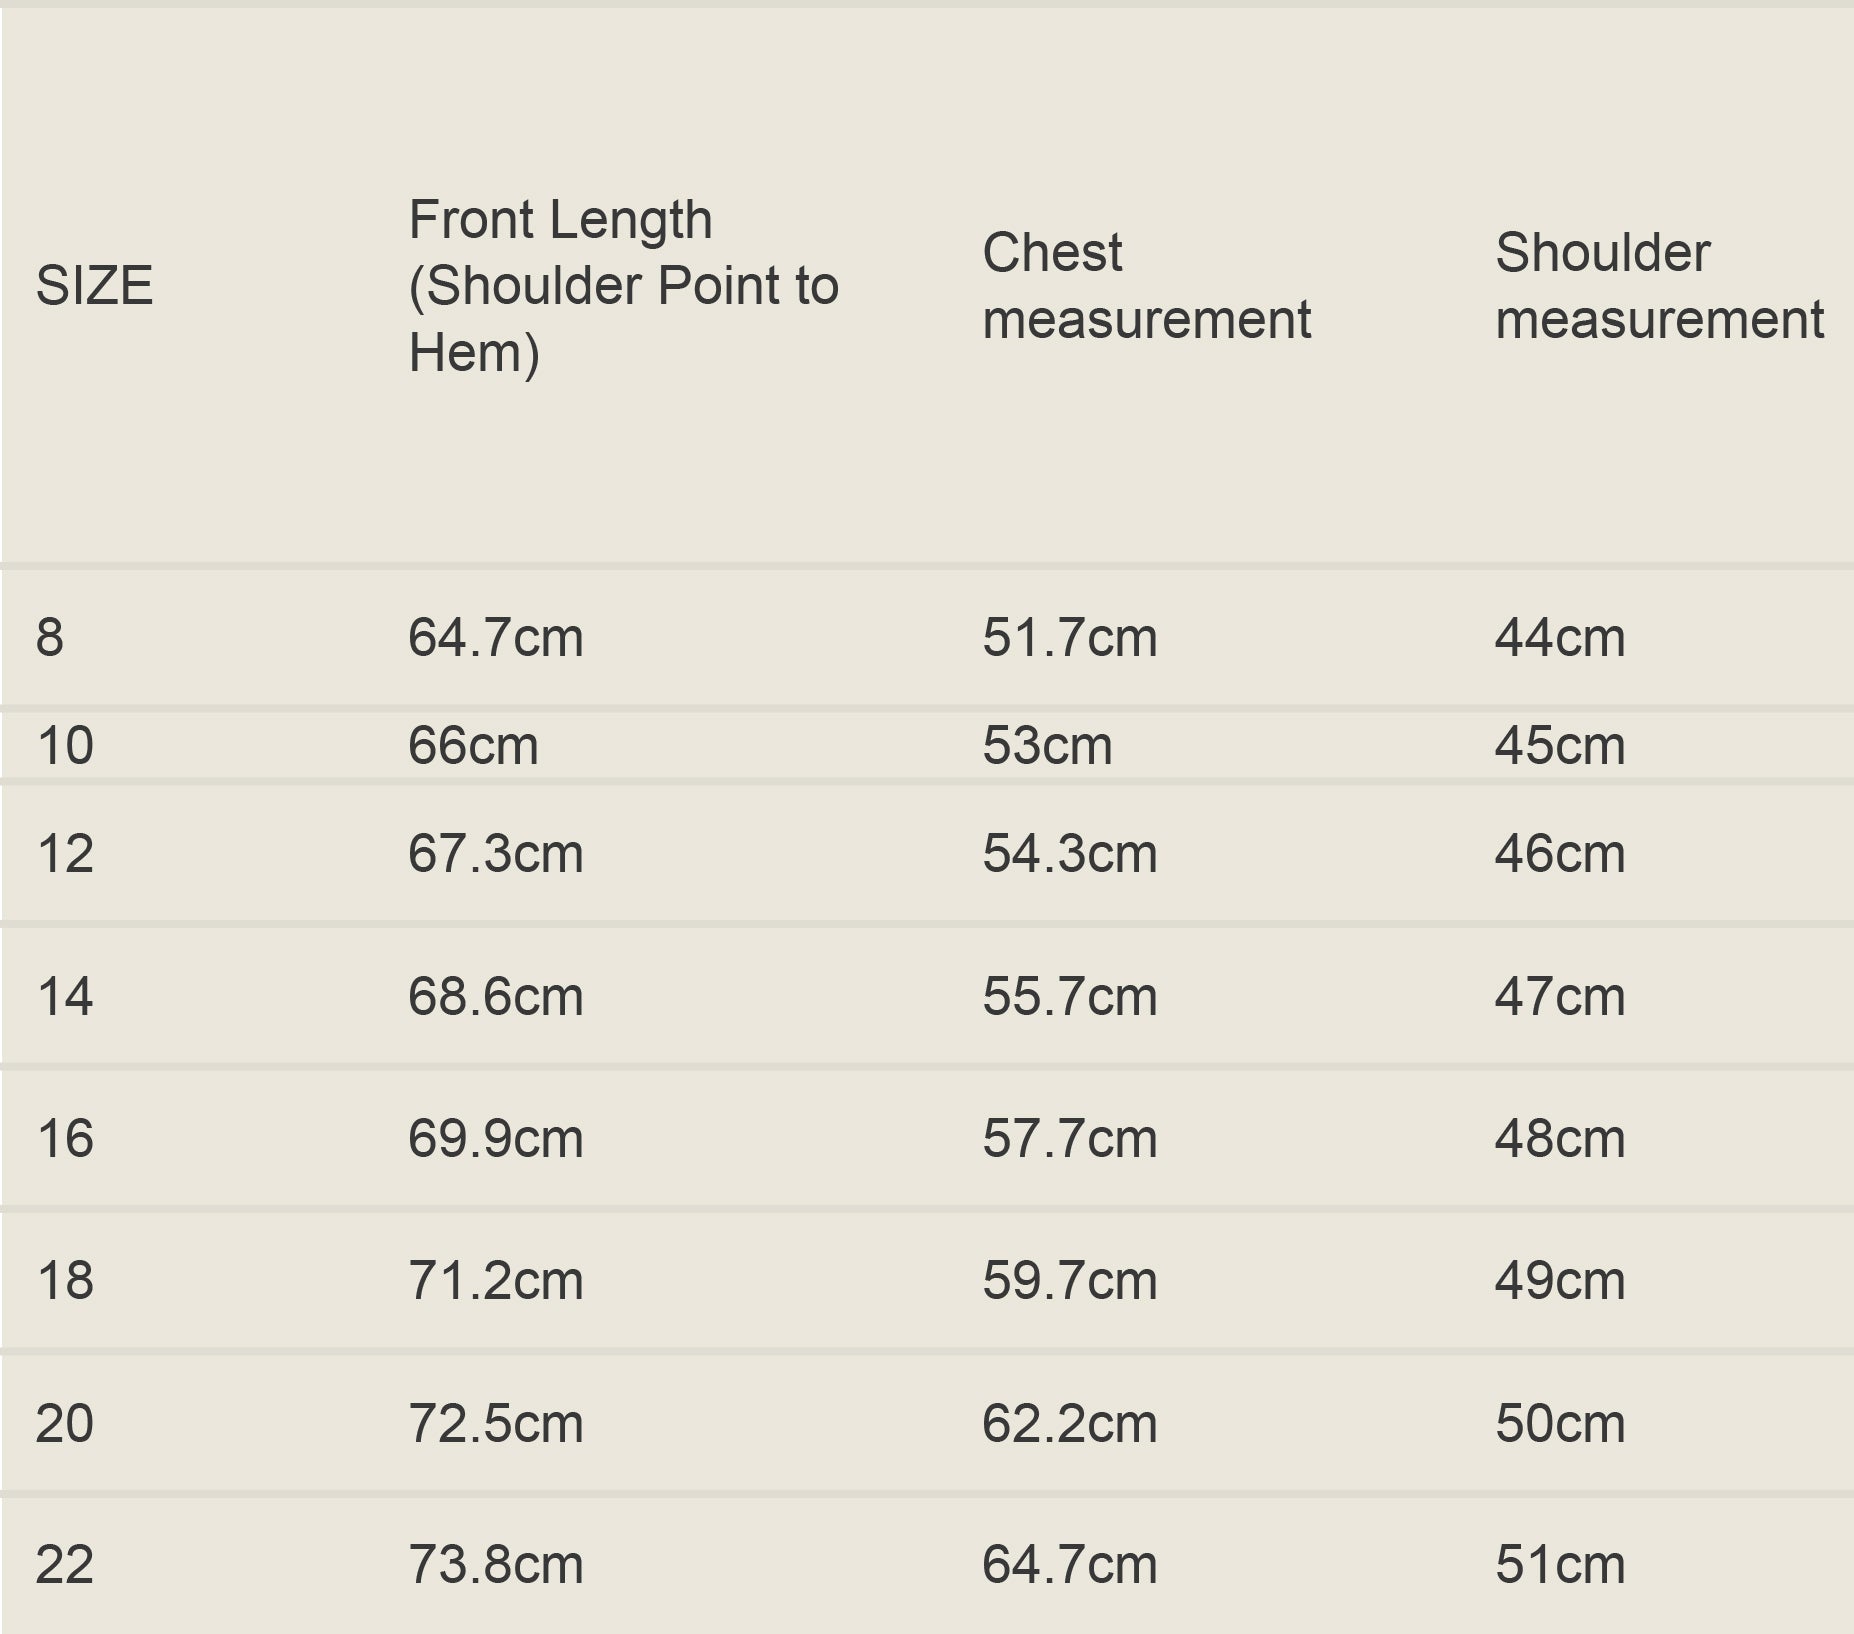Click the 62.2cm chest value
Image resolution: width=1854 pixels, height=1634 pixels.
[1070, 1423]
